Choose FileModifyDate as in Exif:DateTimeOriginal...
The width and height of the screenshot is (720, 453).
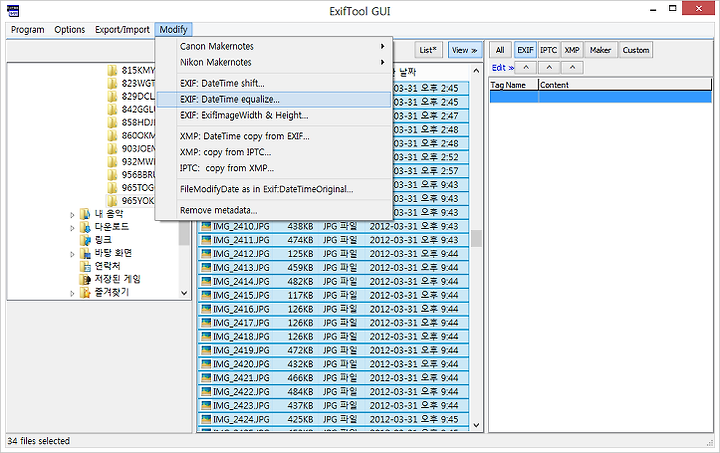[x=274, y=189]
